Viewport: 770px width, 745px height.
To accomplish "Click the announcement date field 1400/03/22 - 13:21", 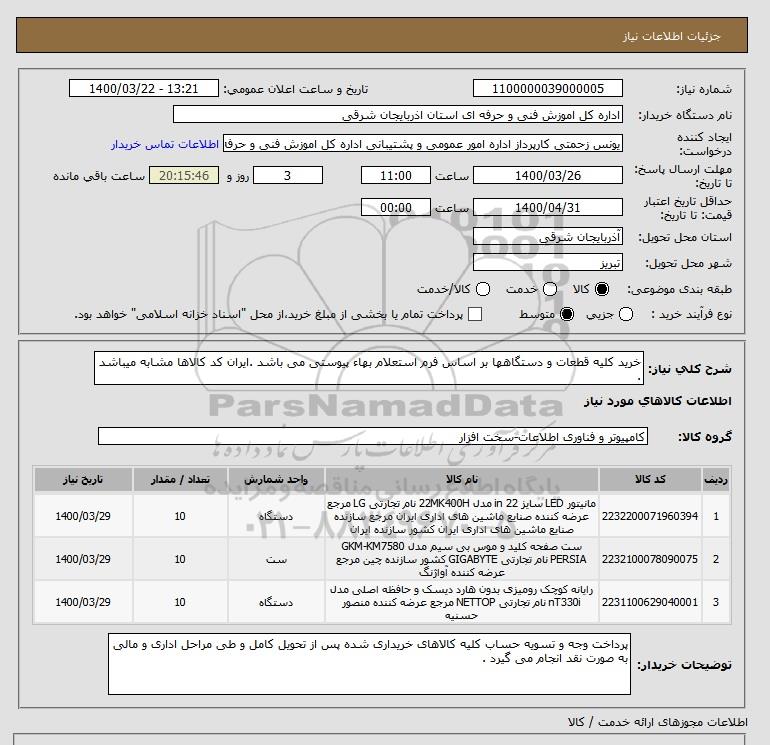I will 143,88.
